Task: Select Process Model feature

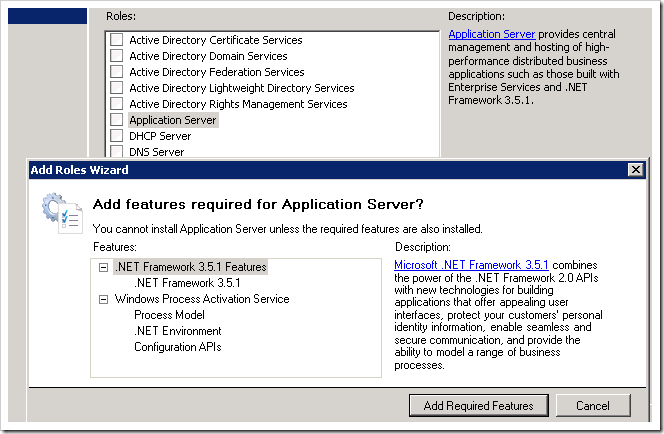Action: pyautogui.click(x=169, y=315)
